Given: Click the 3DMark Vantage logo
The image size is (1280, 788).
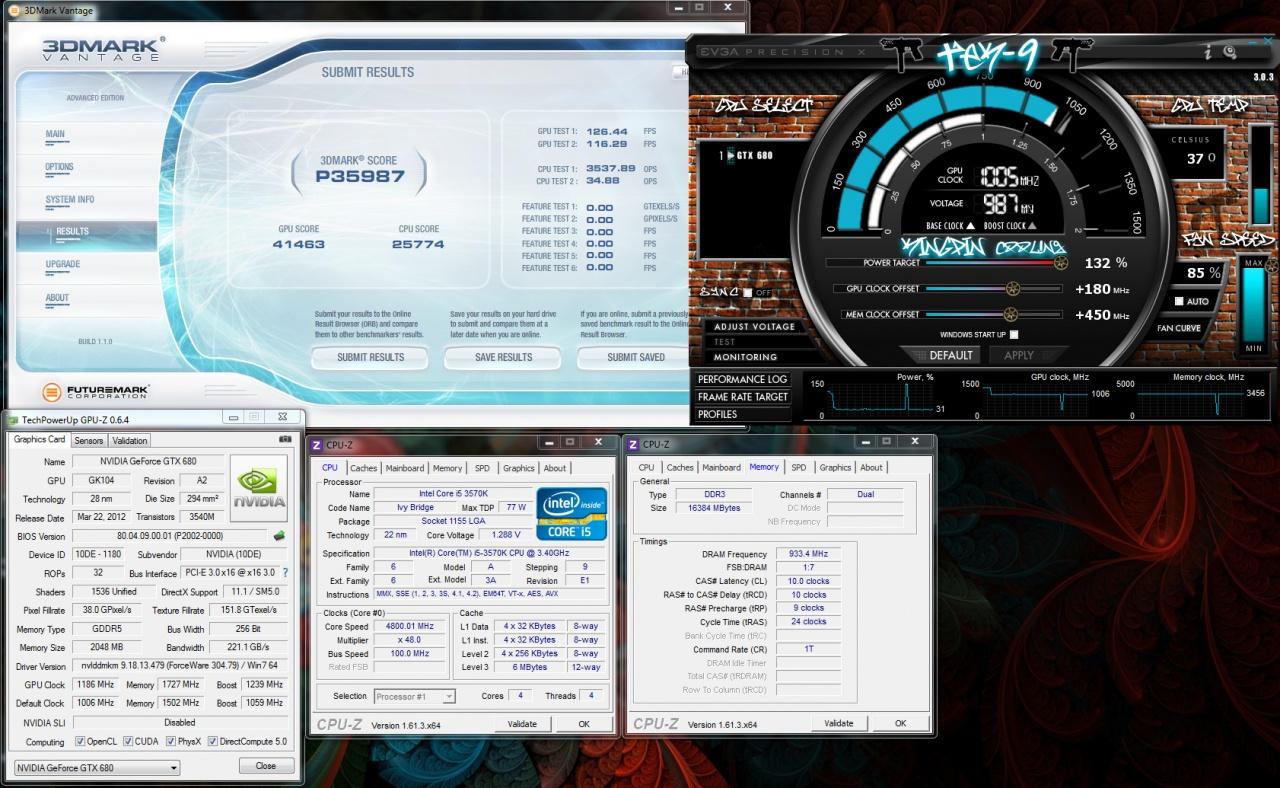Looking at the screenshot, I should tap(103, 50).
